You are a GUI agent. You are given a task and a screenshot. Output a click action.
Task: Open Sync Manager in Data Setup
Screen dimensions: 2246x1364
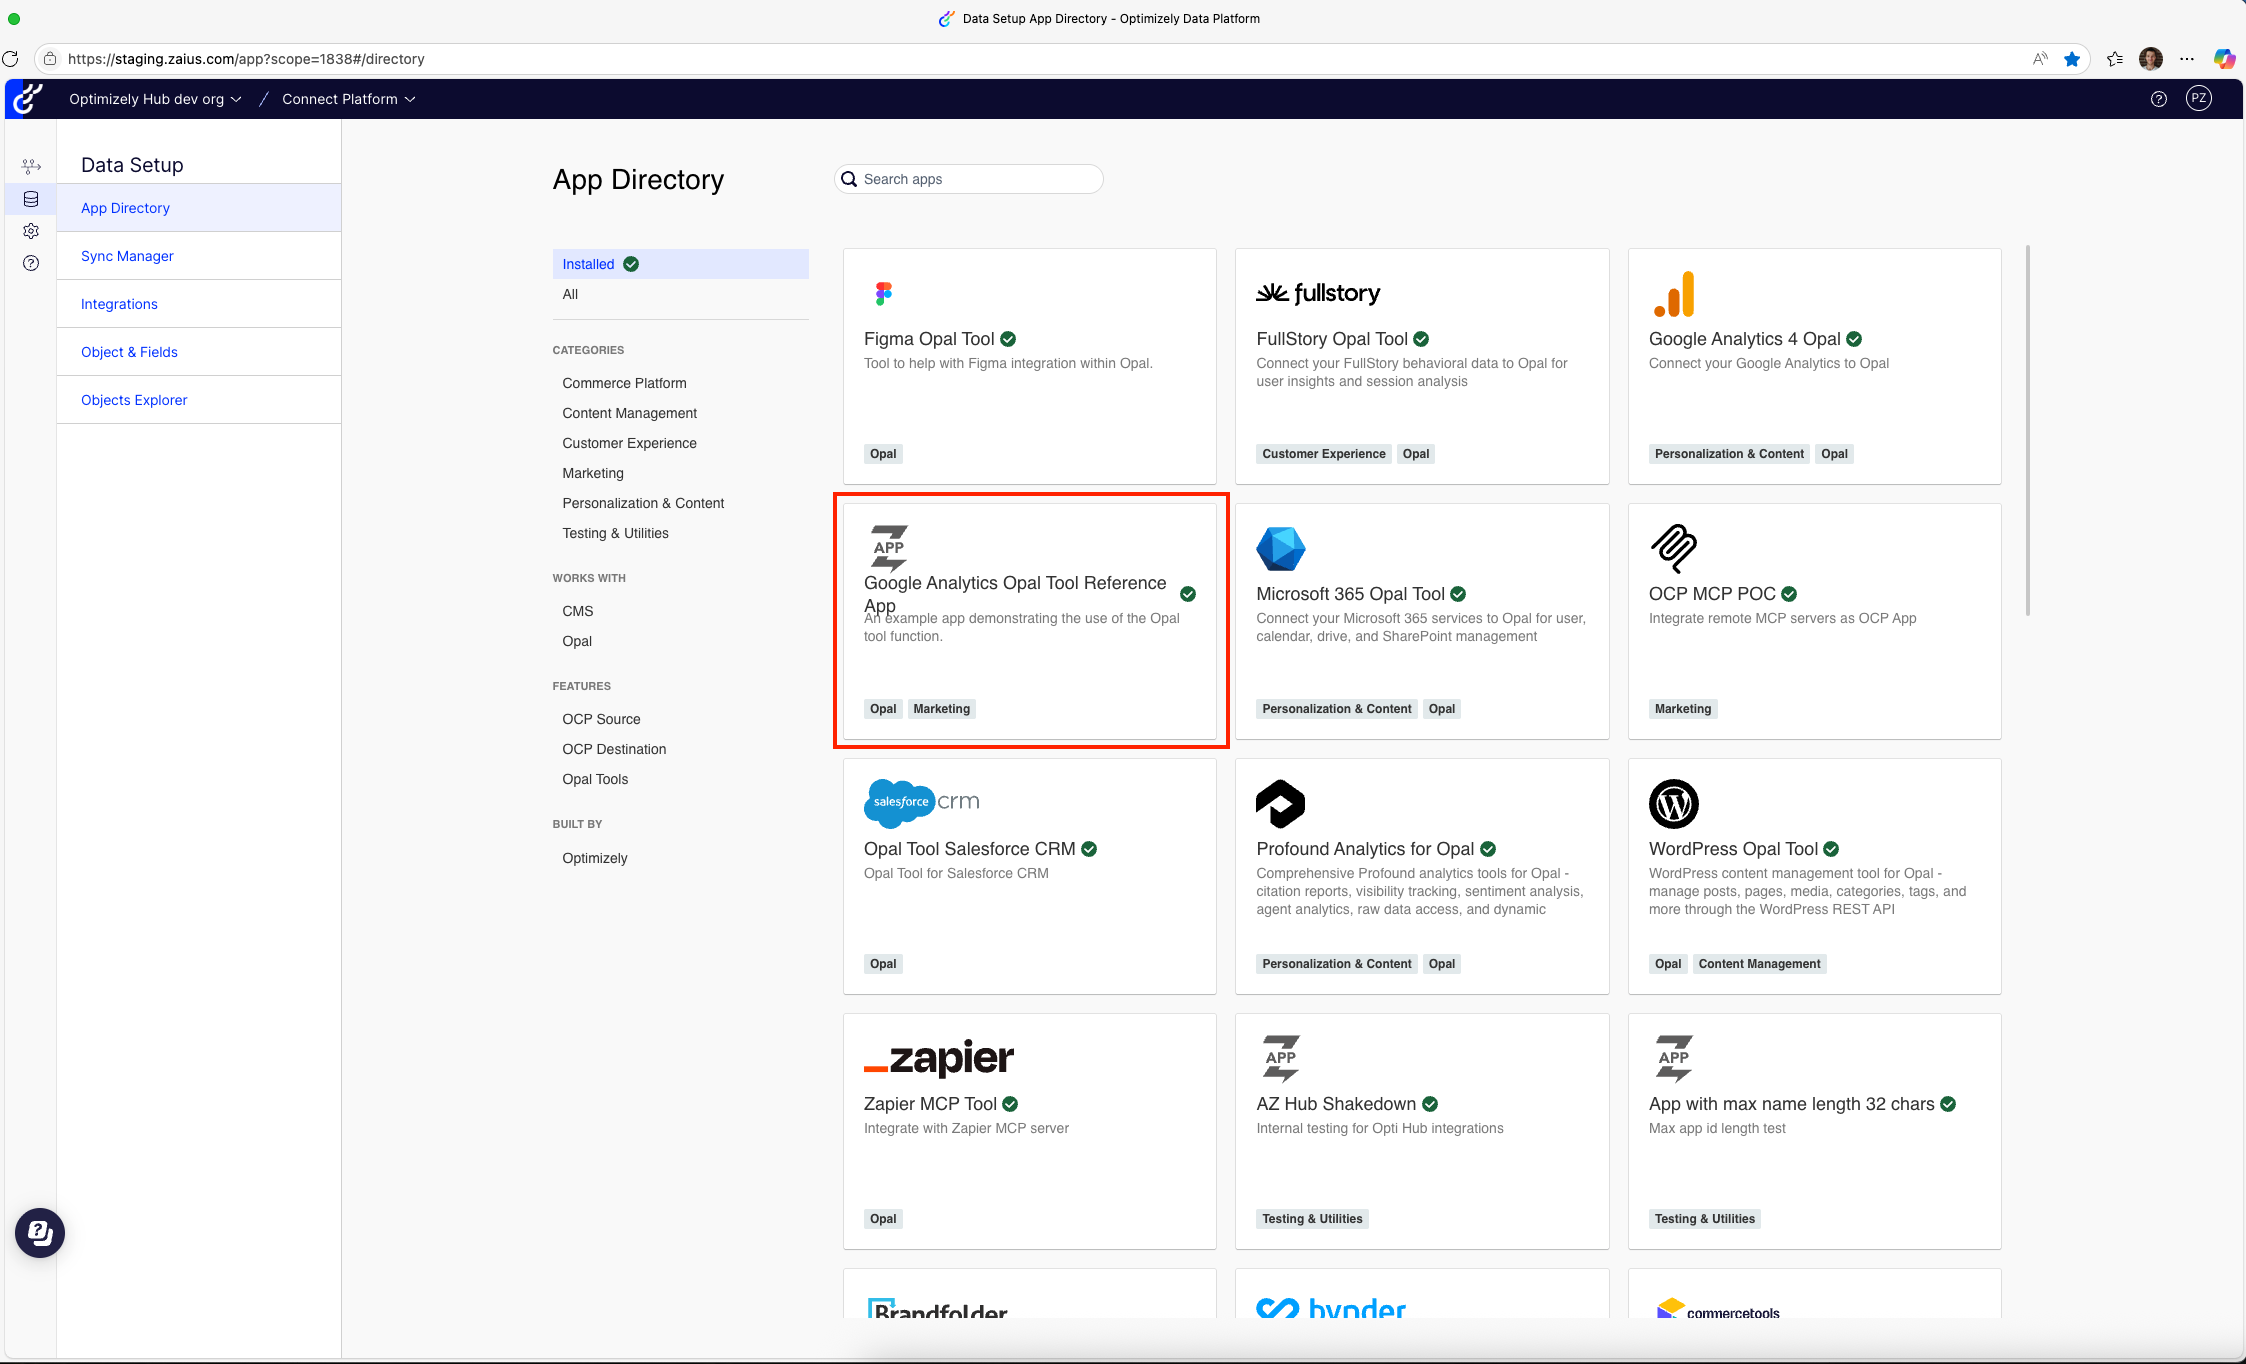127,256
